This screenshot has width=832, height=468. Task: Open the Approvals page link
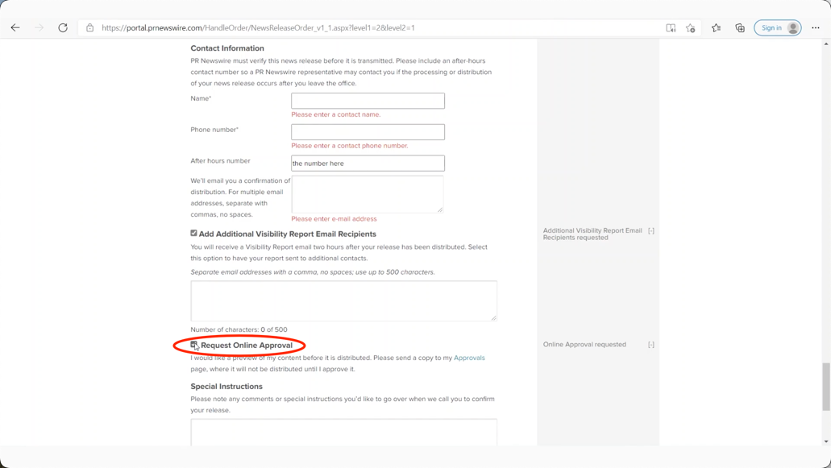[469, 357]
